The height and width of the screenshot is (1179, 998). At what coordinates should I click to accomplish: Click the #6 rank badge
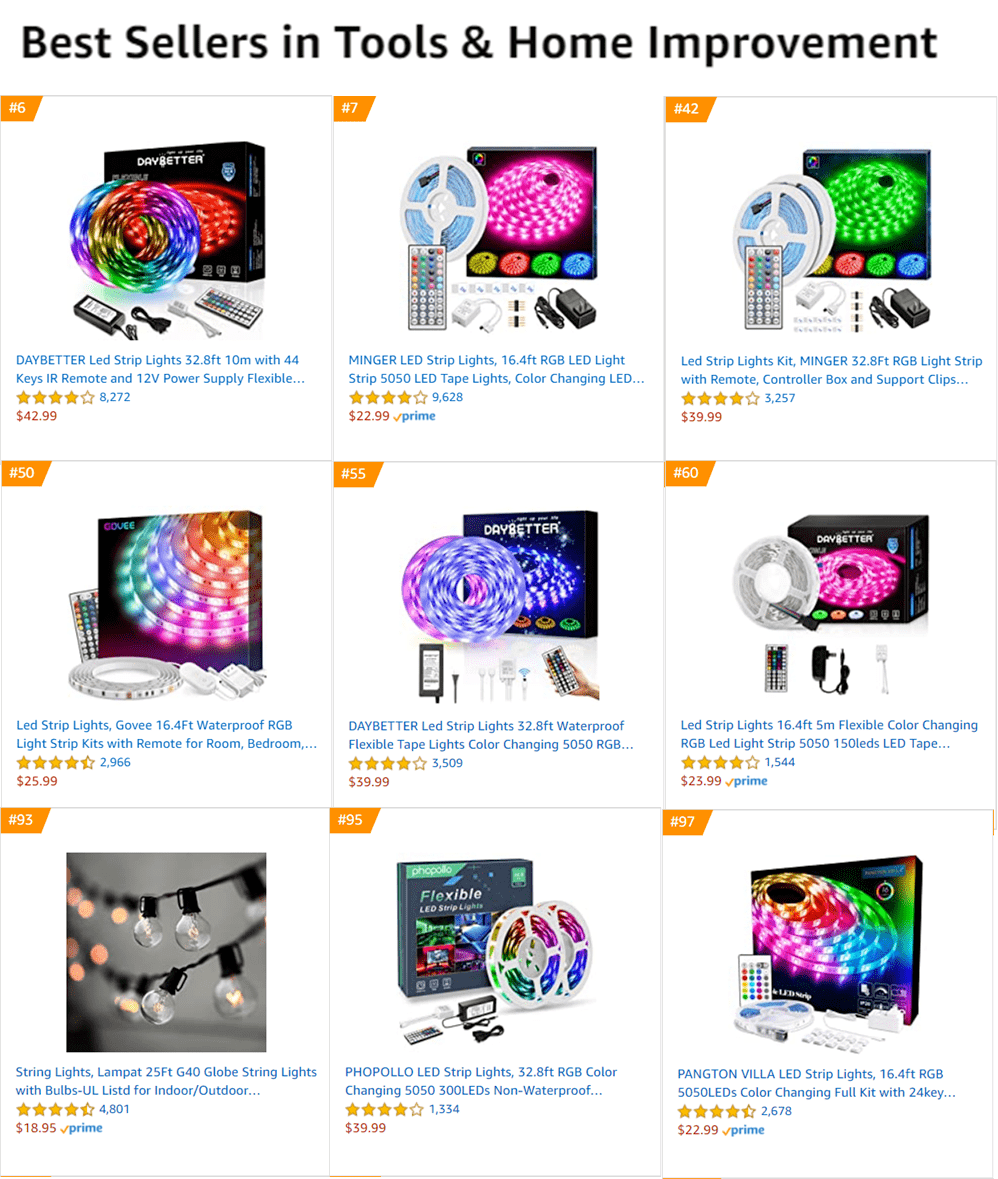[20, 108]
